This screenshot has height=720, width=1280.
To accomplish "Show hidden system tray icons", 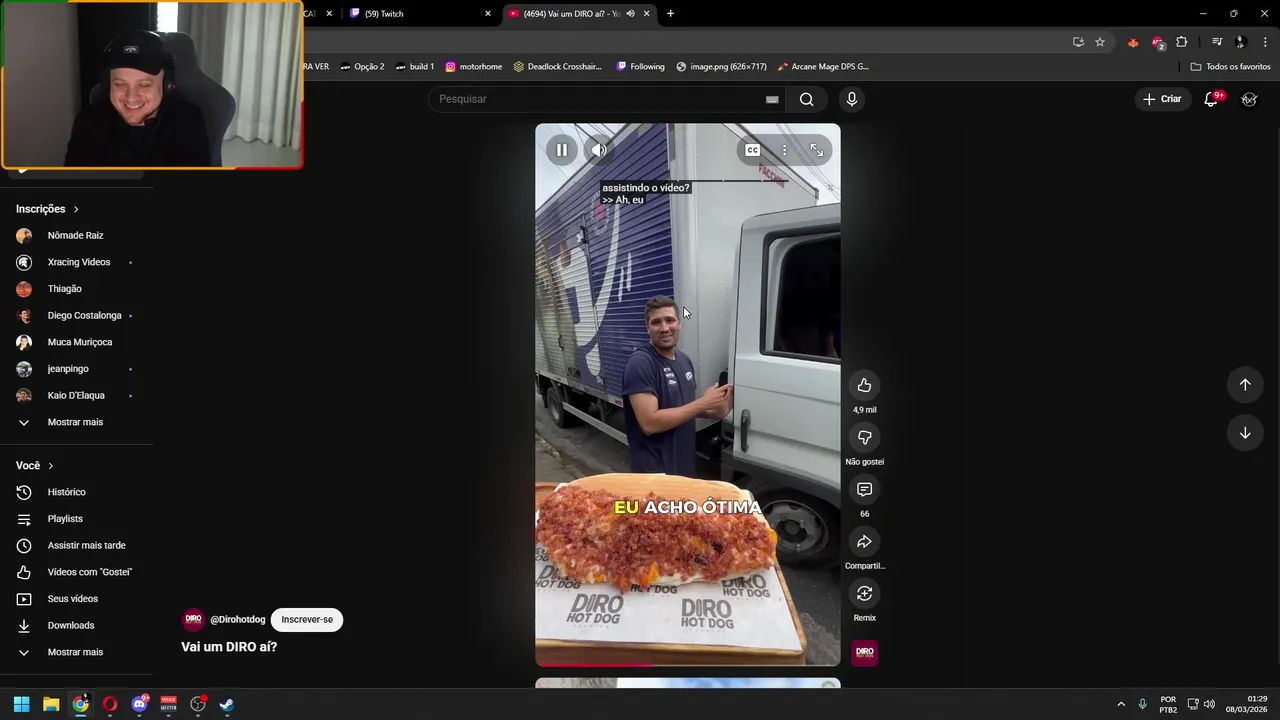I will (1120, 704).
